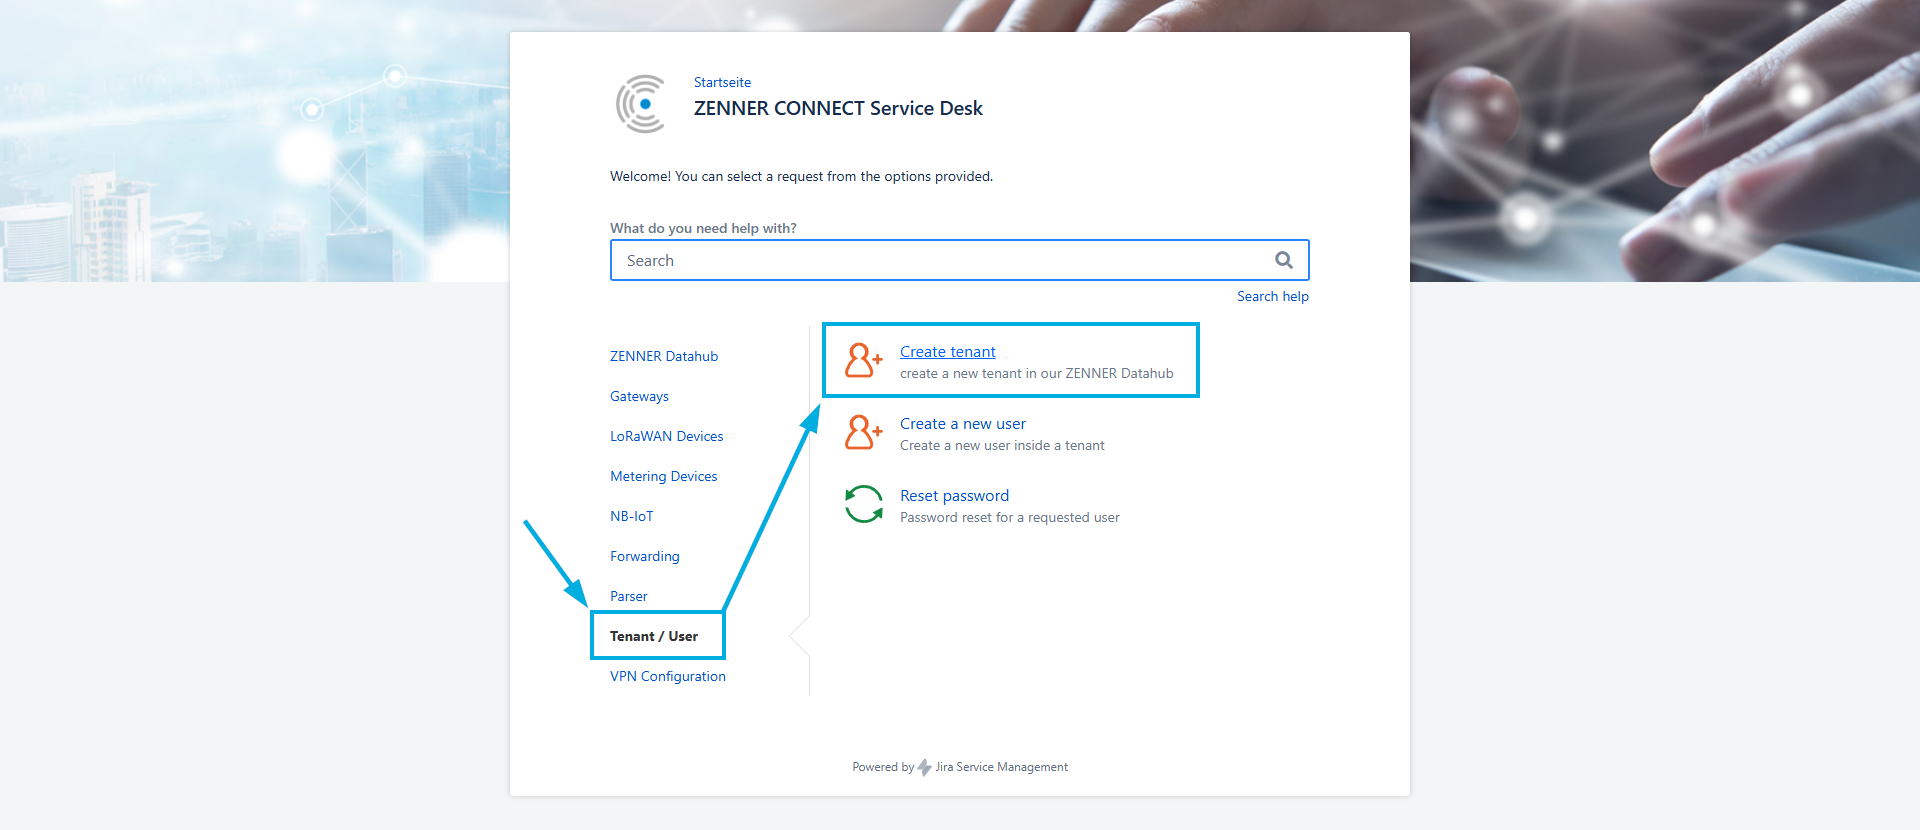This screenshot has width=1920, height=830.
Task: Select the Gateways category
Action: pos(639,396)
